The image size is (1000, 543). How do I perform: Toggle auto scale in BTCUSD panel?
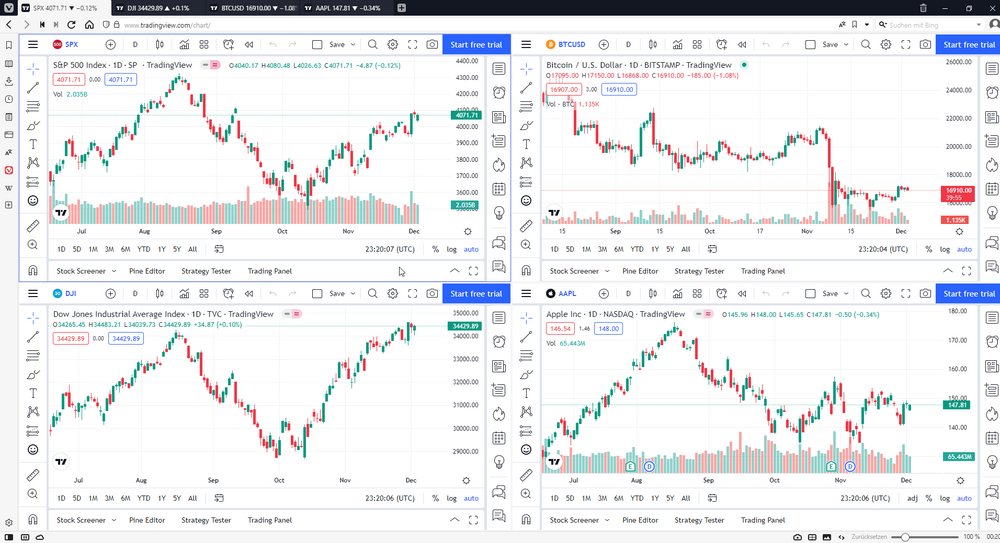pos(964,249)
